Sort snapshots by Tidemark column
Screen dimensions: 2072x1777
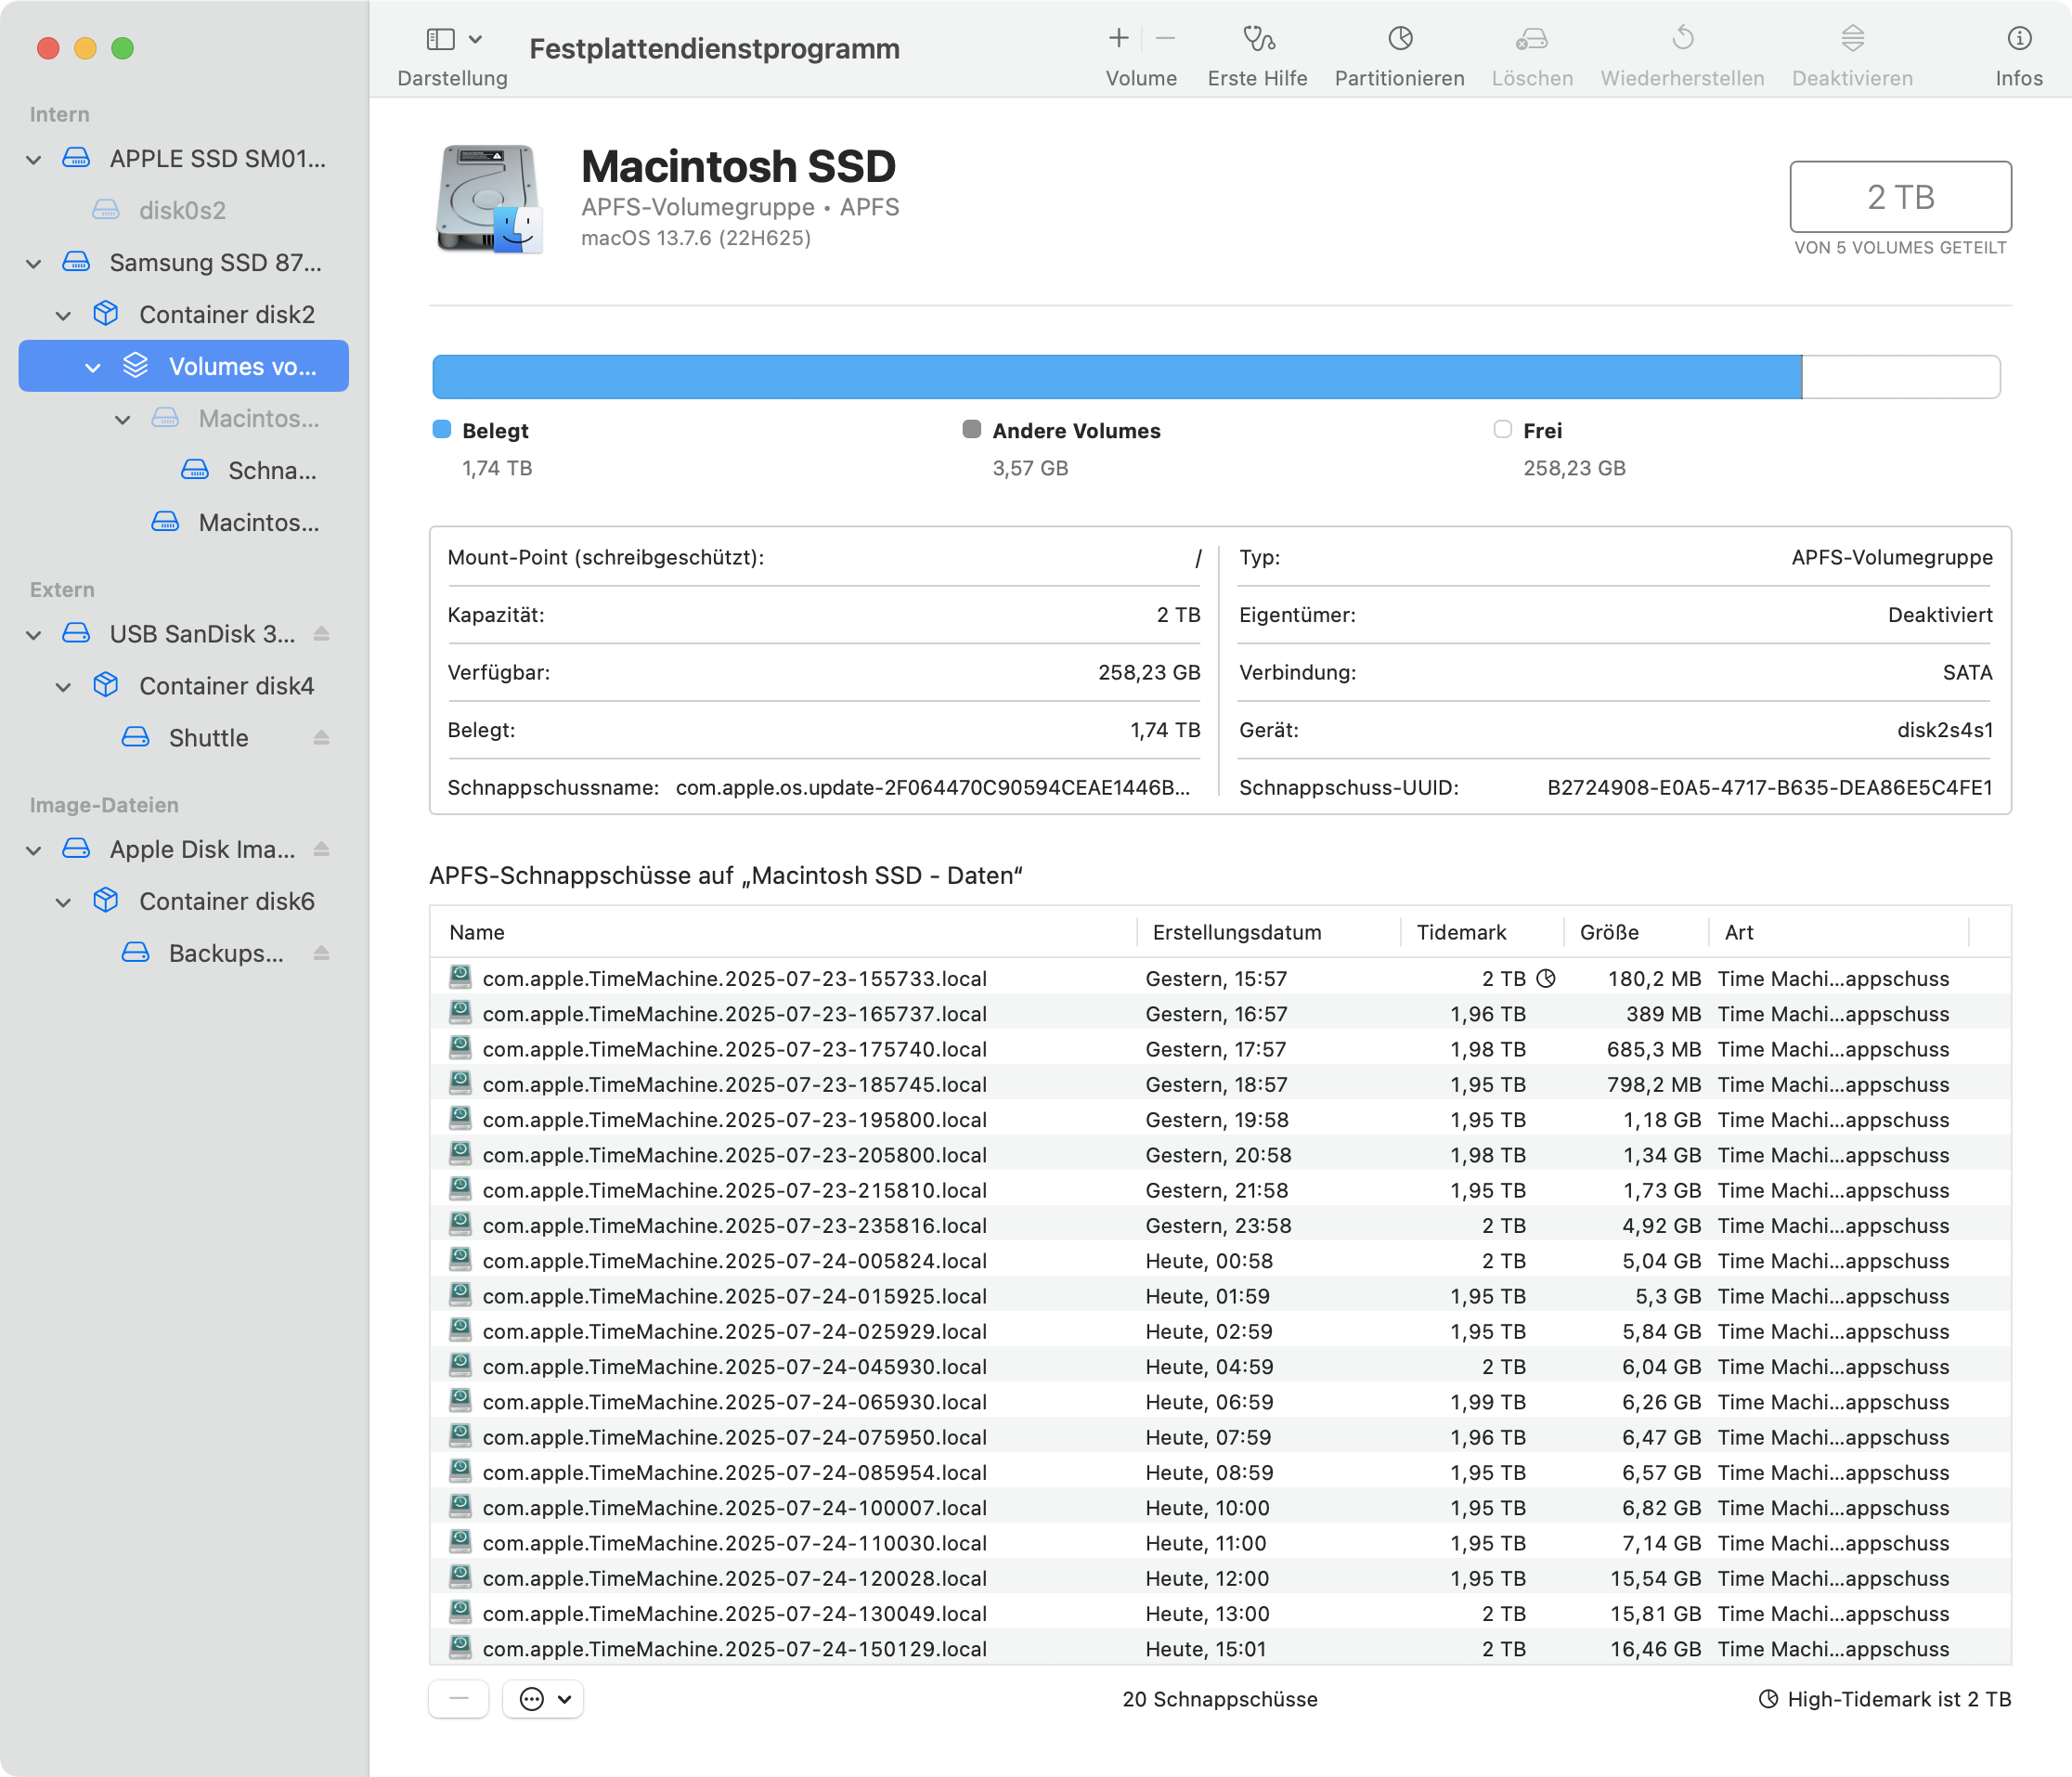tap(1483, 933)
